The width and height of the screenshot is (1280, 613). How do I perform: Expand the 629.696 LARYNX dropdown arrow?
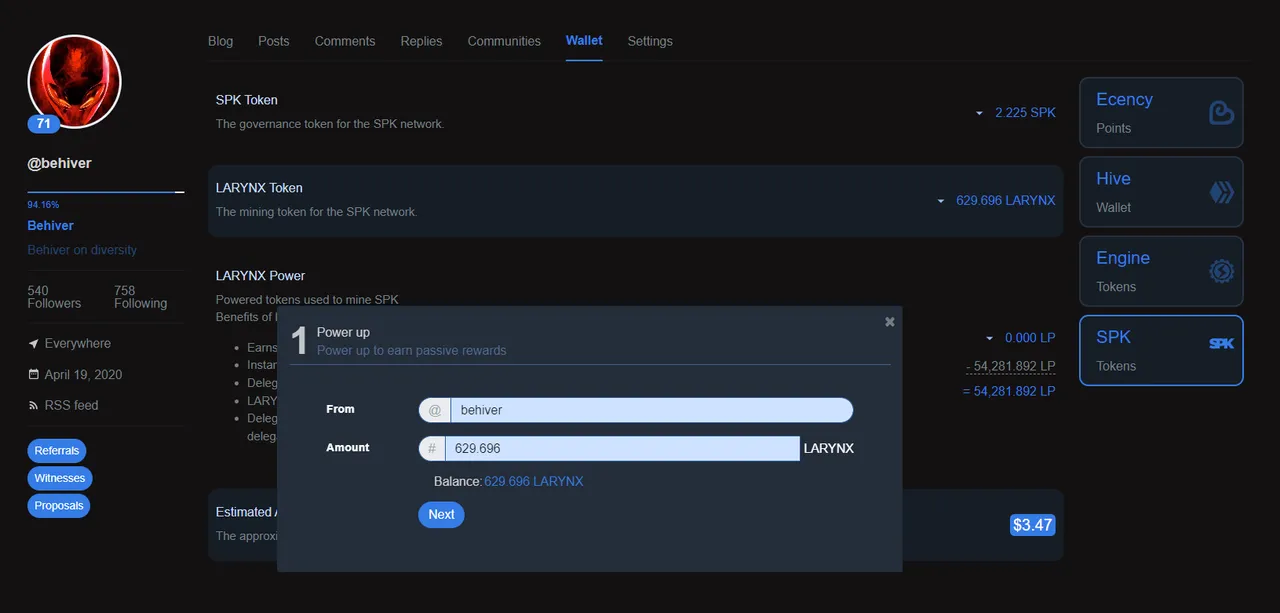click(940, 201)
